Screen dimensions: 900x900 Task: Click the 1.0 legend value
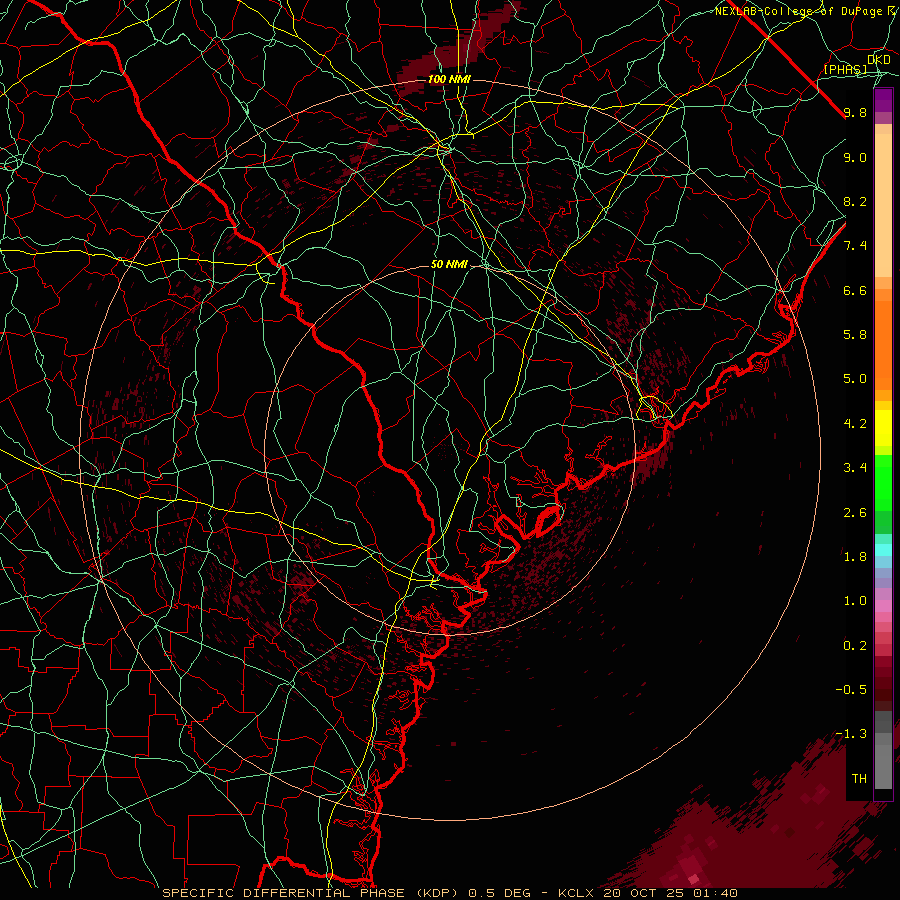pyautogui.click(x=855, y=601)
